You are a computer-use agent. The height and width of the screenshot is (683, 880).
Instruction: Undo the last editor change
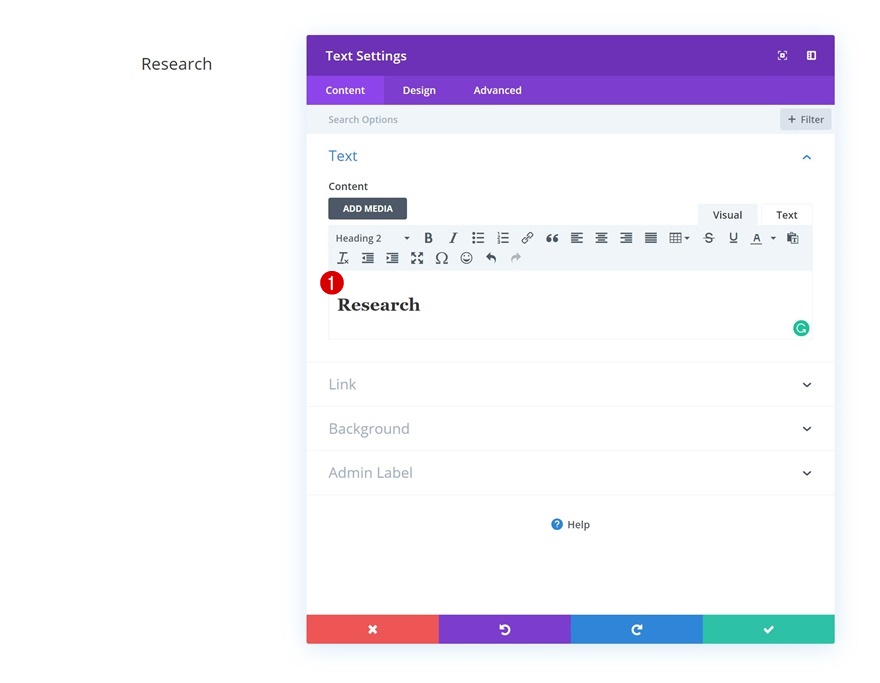tap(491, 258)
